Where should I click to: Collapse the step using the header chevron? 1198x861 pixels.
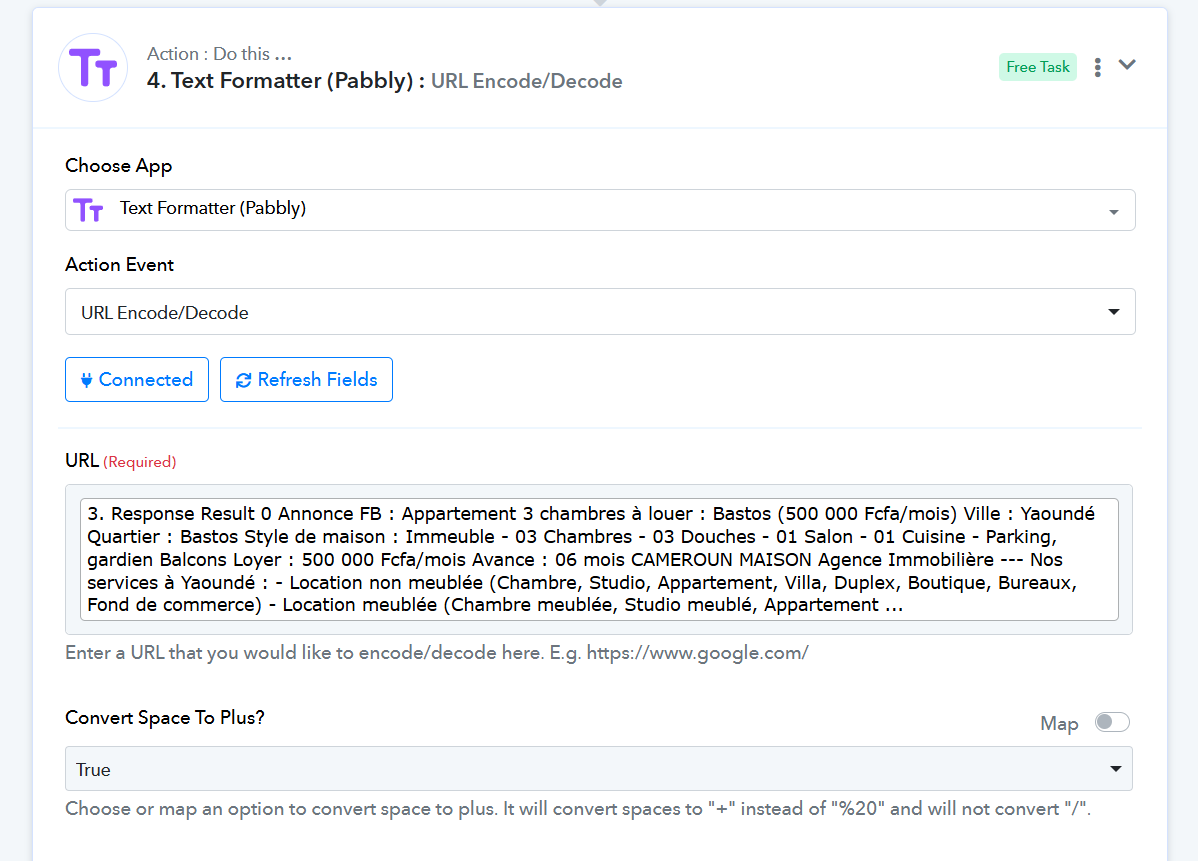pyautogui.click(x=1127, y=65)
